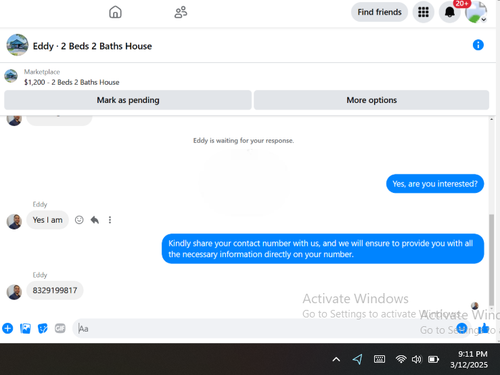The image size is (500, 375).
Task: Click Eddy's listing avatar in chat header
Action: (x=17, y=45)
